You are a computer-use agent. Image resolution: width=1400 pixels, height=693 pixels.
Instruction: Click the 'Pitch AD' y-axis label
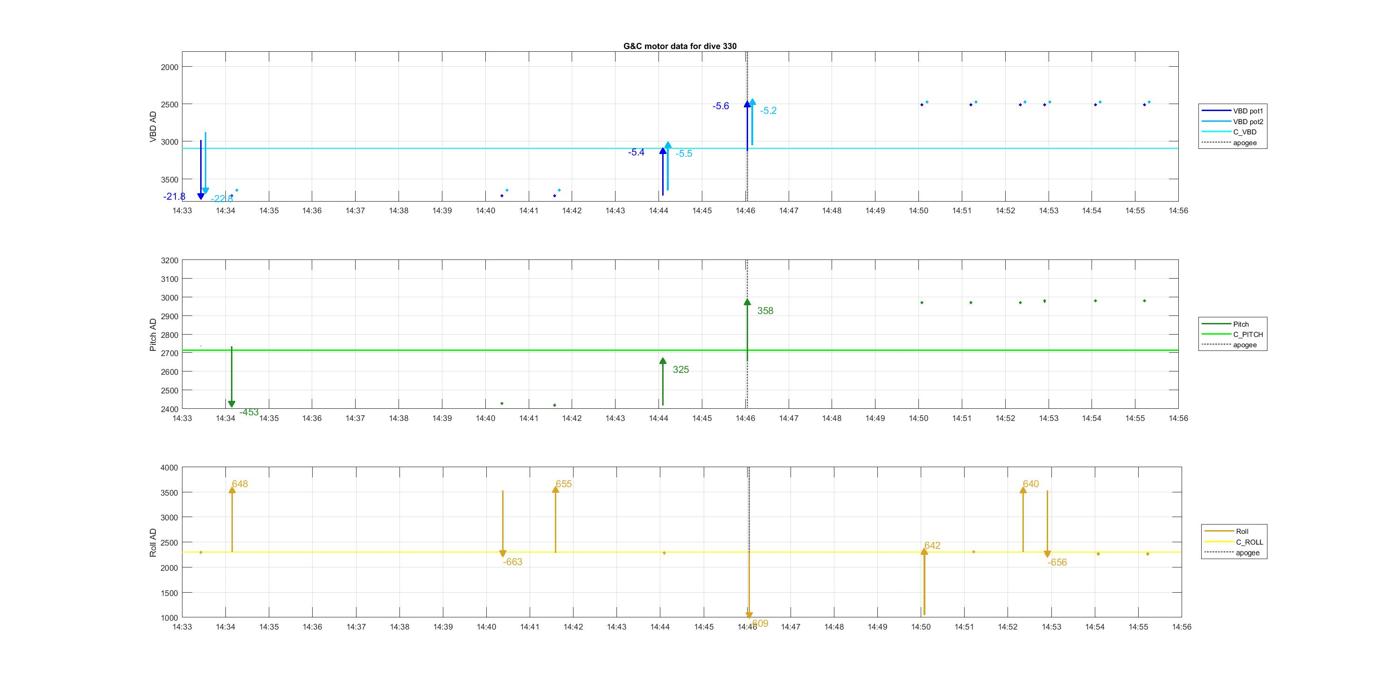point(154,334)
